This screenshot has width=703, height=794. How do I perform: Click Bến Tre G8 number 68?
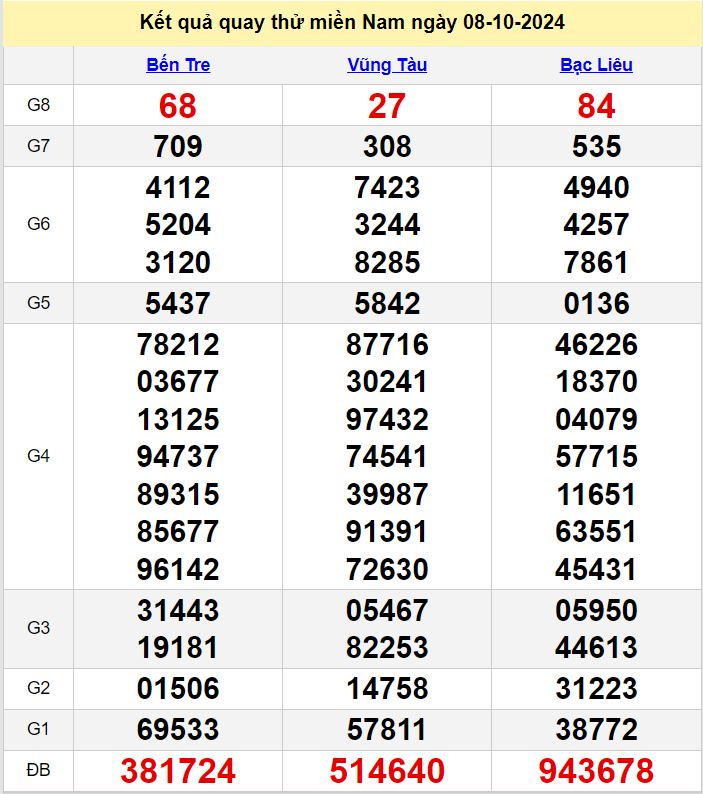(177, 106)
